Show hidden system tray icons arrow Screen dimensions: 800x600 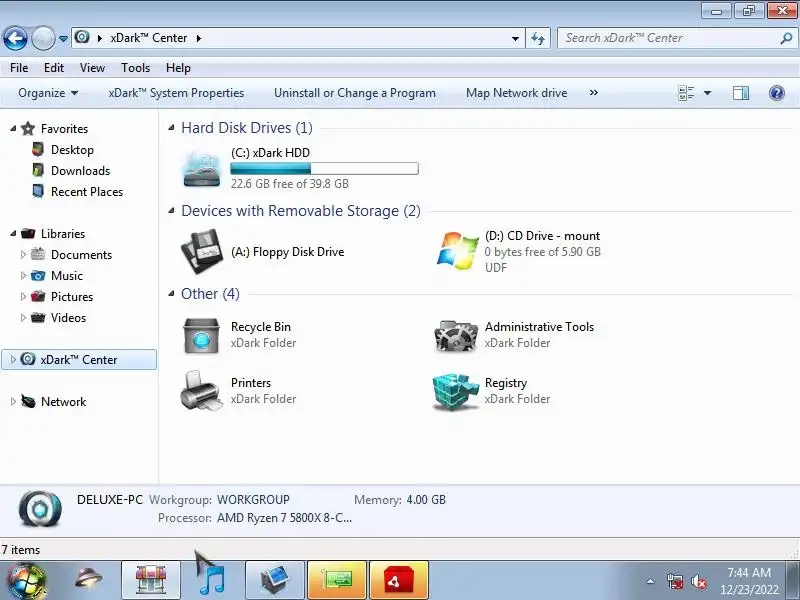pyautogui.click(x=651, y=581)
